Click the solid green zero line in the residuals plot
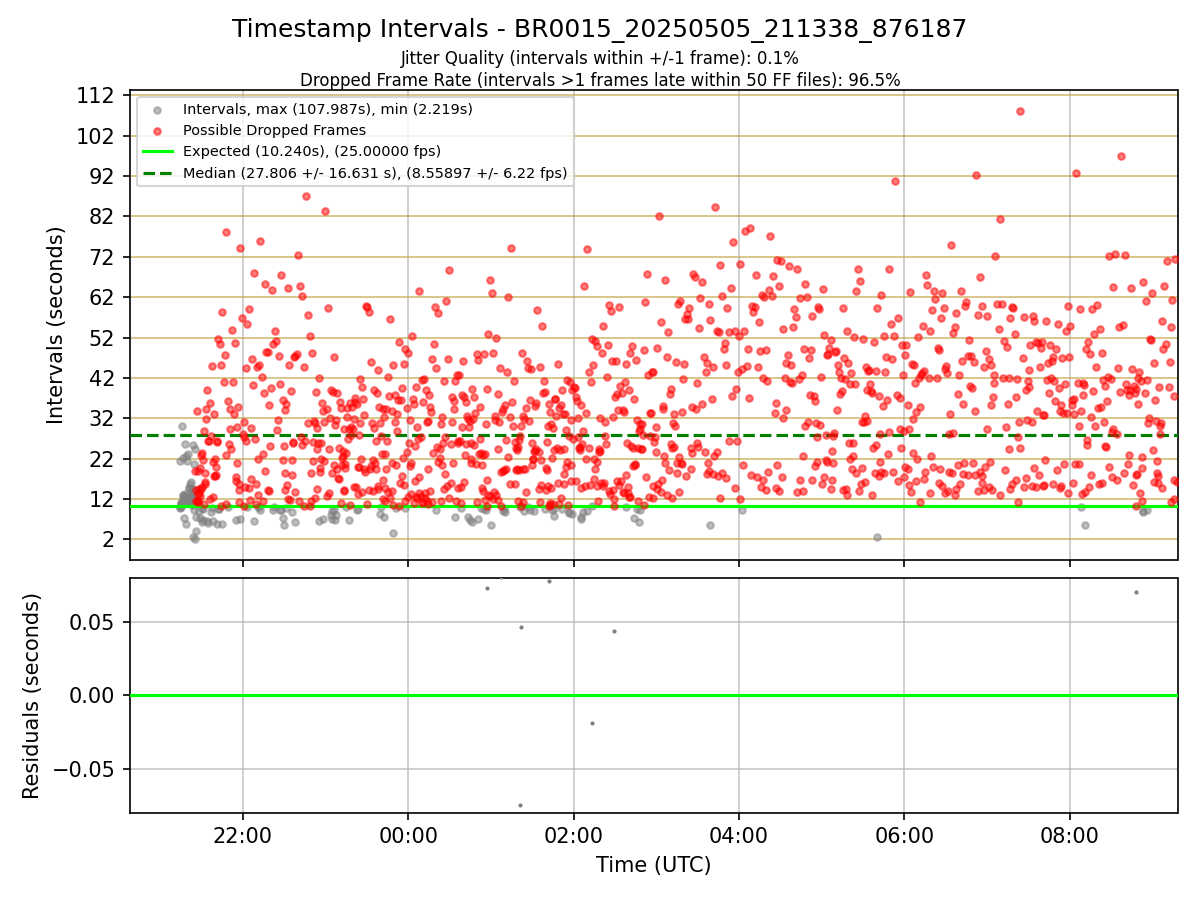The width and height of the screenshot is (1200, 900). click(653, 695)
